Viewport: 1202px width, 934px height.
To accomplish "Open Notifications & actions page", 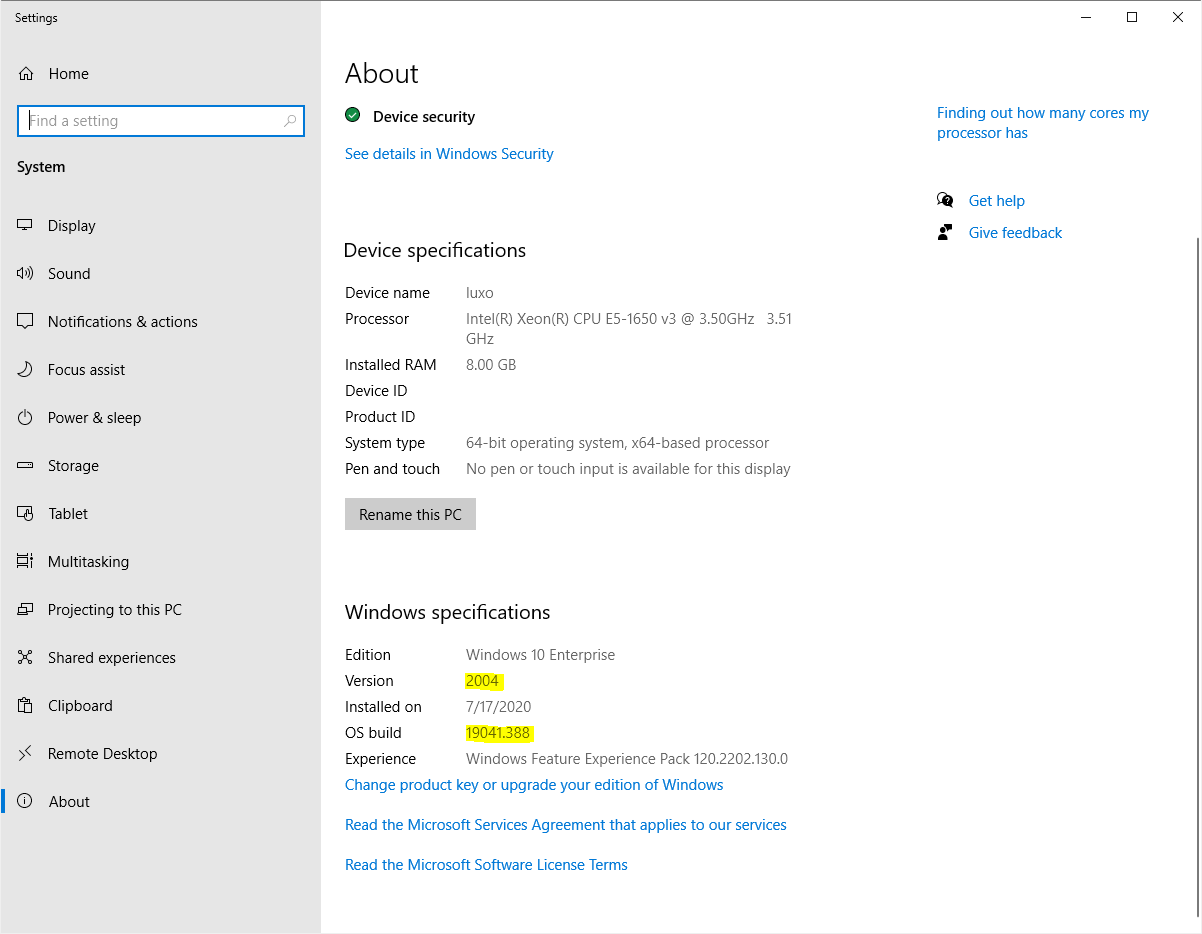I will [x=122, y=322].
